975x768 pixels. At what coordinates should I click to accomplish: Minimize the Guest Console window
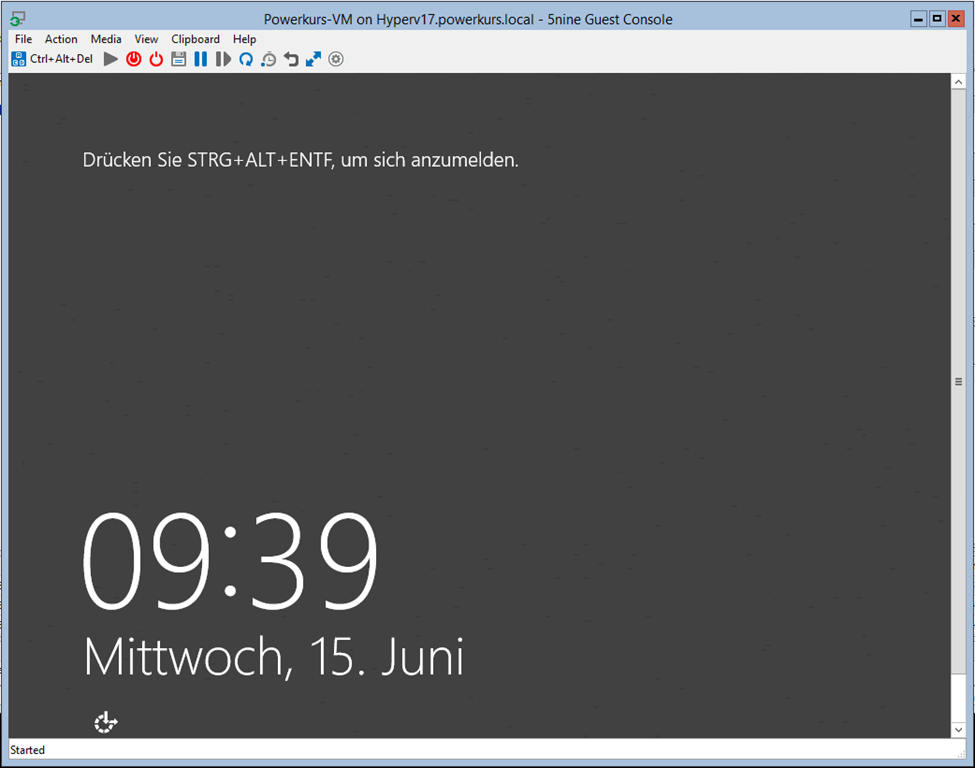click(x=918, y=19)
